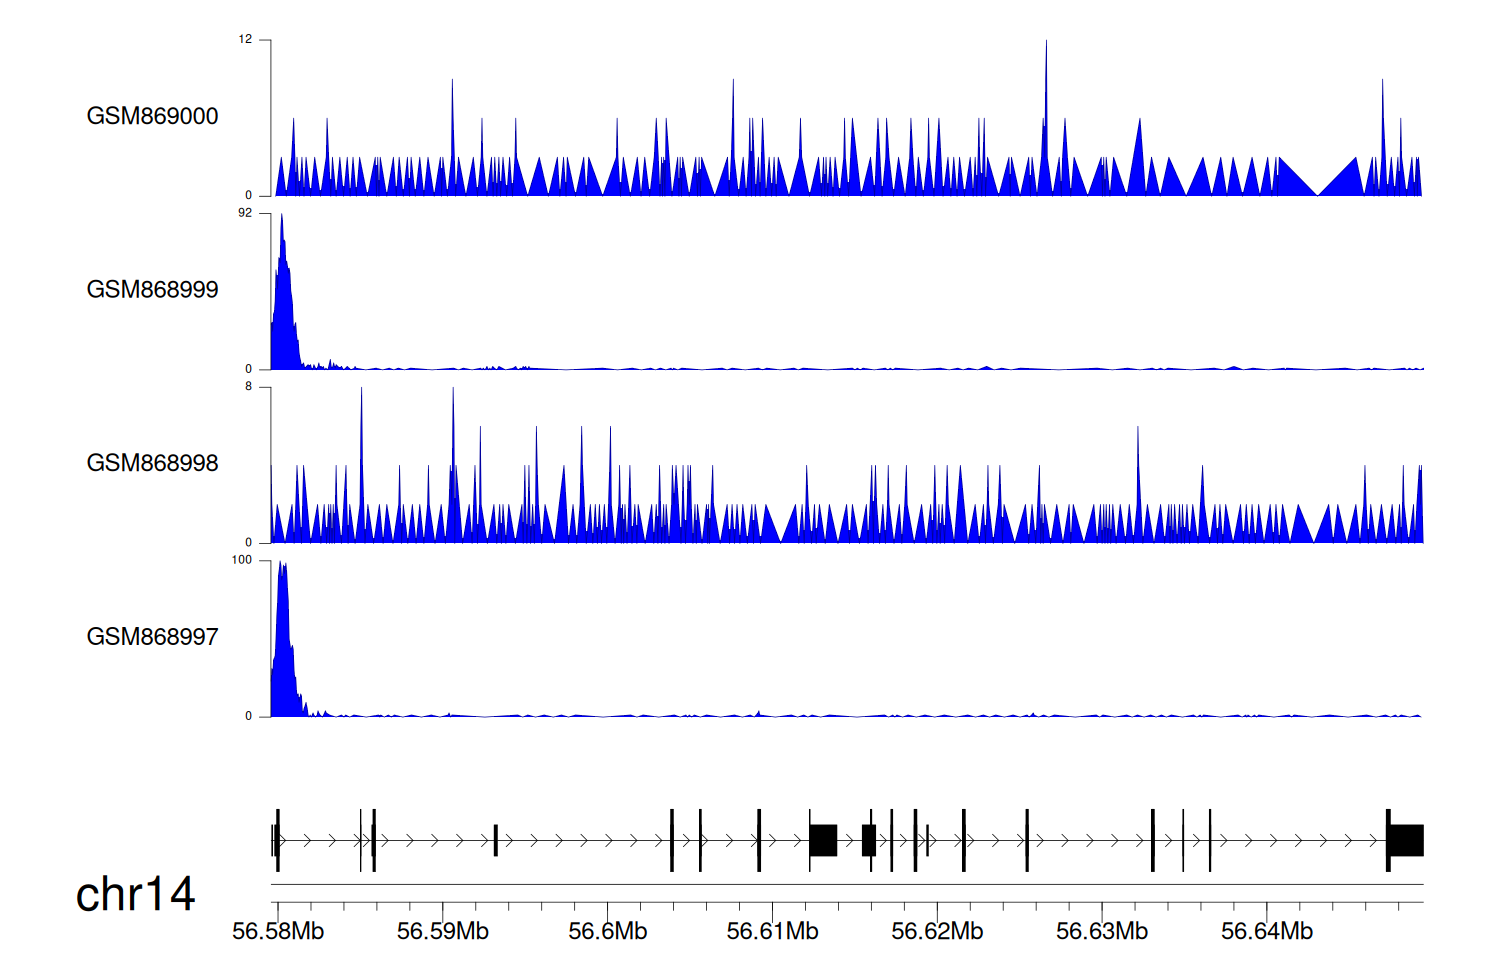Screen dimensions: 1500x980
Task: Click the 56.62Mb axis tick label
Action: click(x=937, y=932)
